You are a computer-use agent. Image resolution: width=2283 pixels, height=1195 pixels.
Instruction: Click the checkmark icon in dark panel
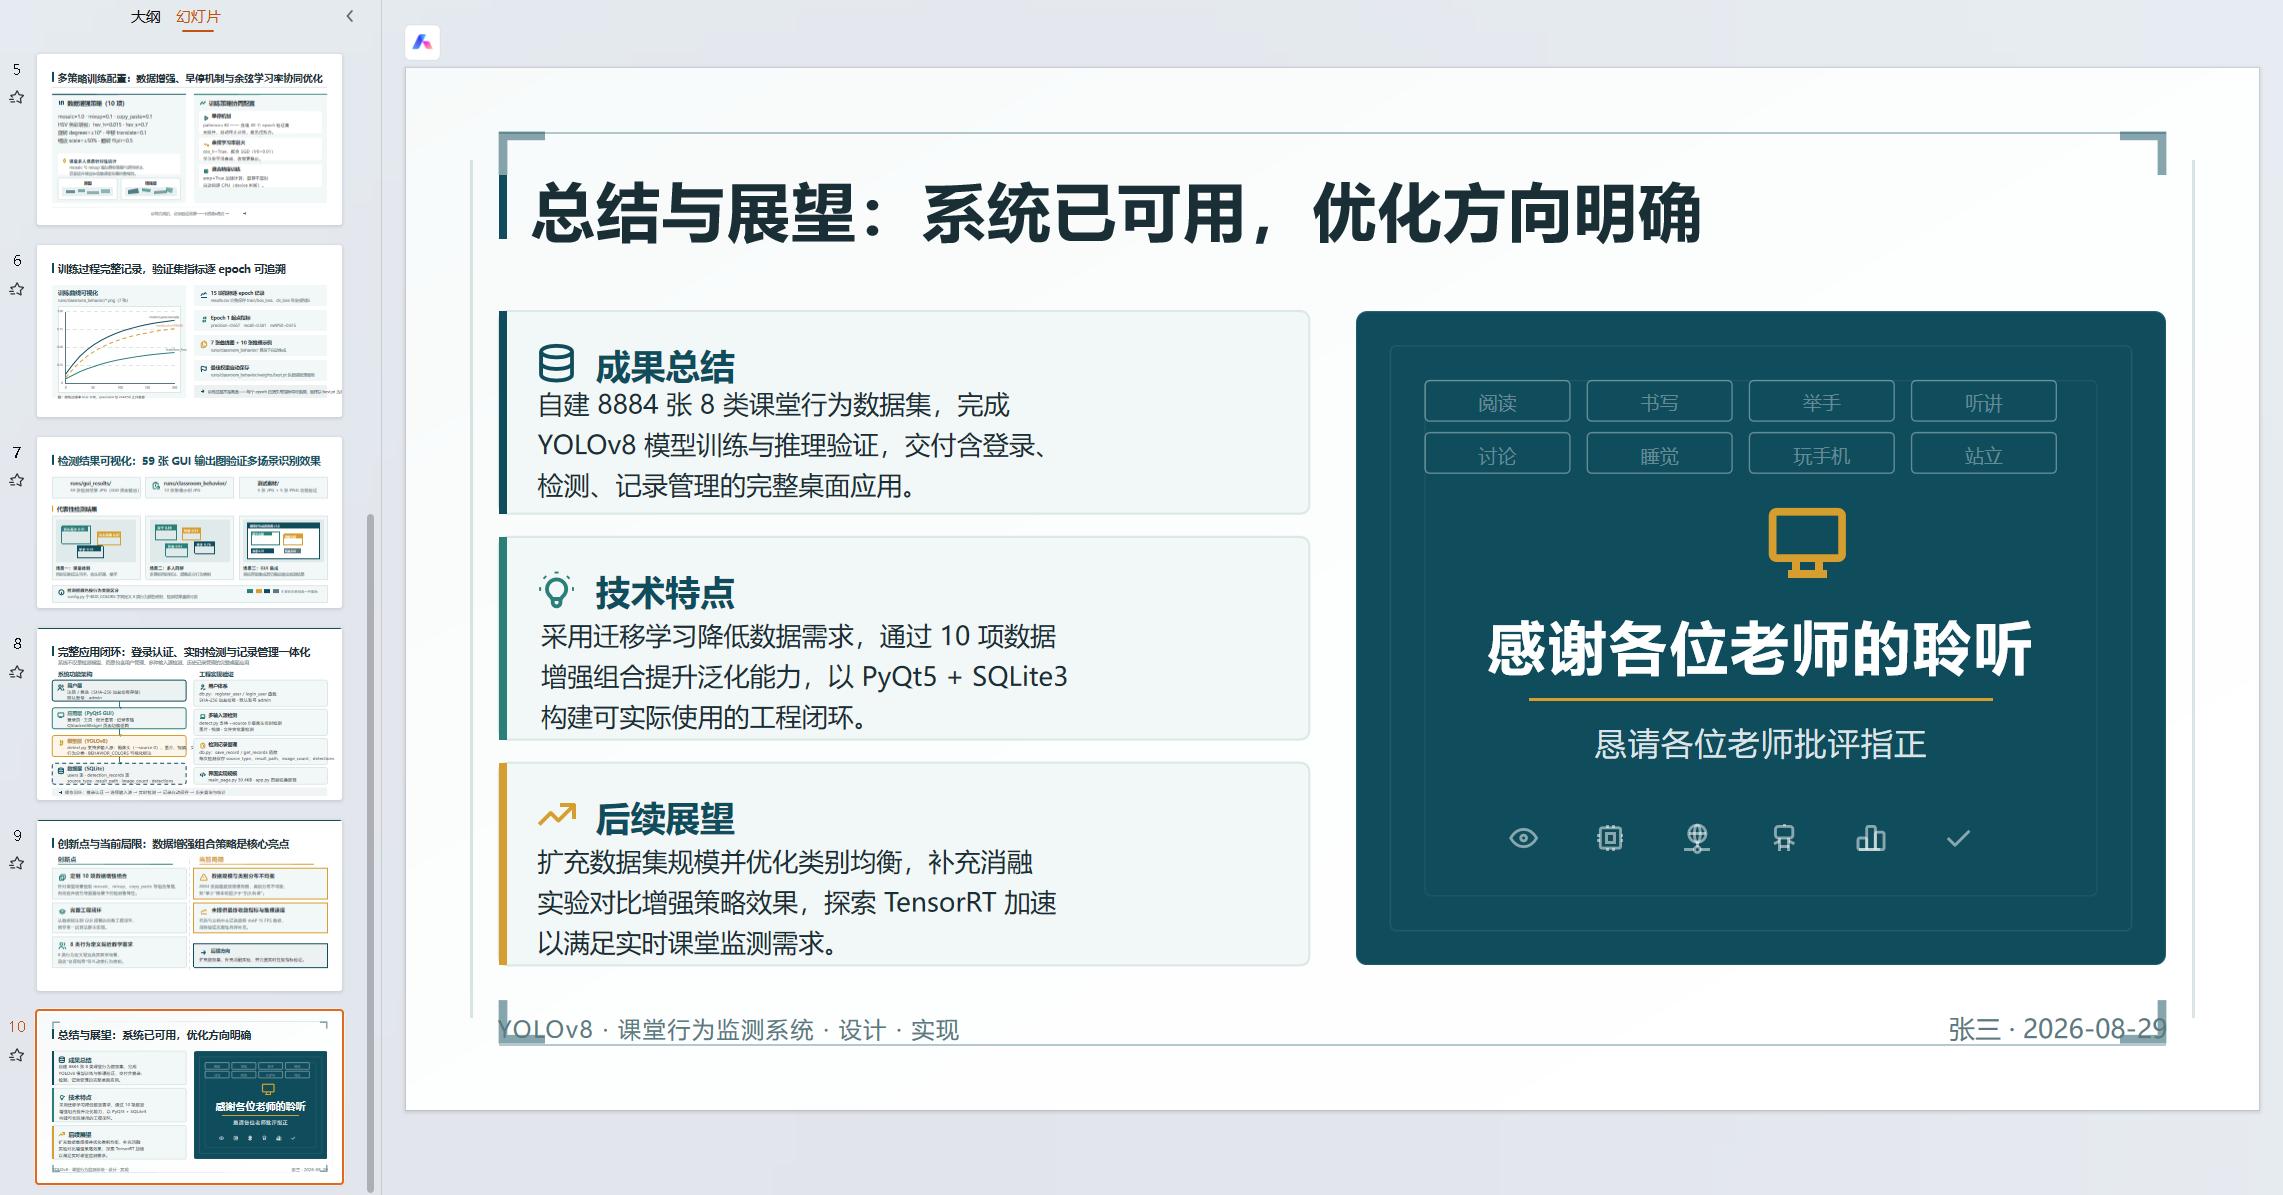coord(1958,838)
